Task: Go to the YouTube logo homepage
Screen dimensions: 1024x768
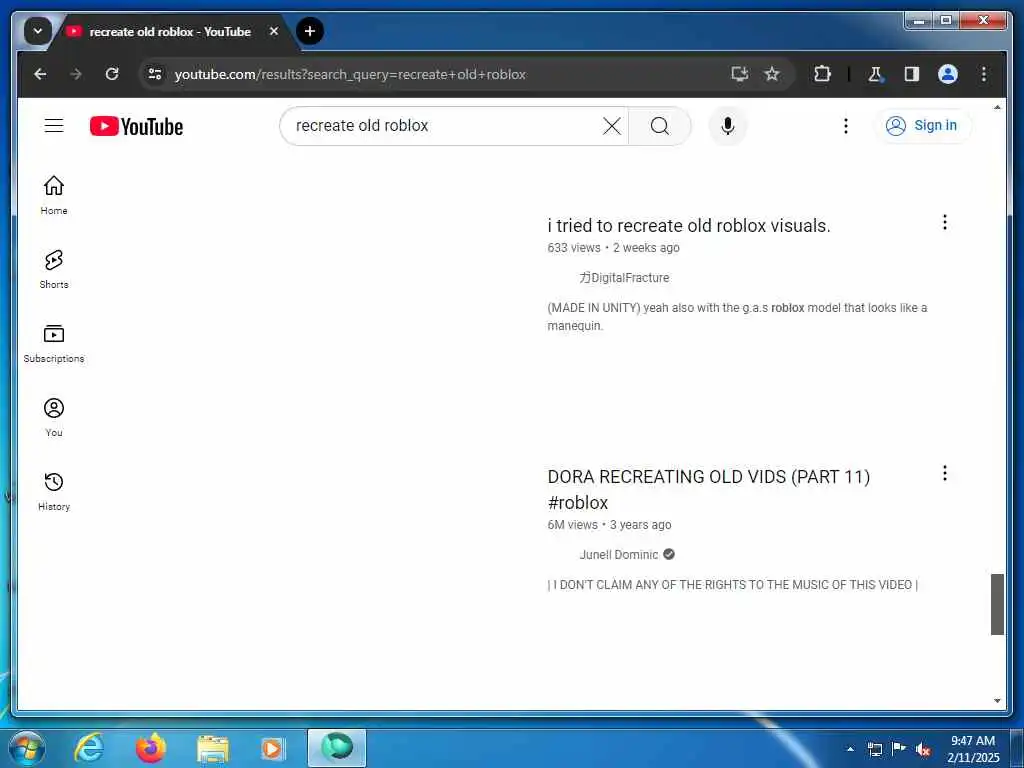Action: (136, 126)
